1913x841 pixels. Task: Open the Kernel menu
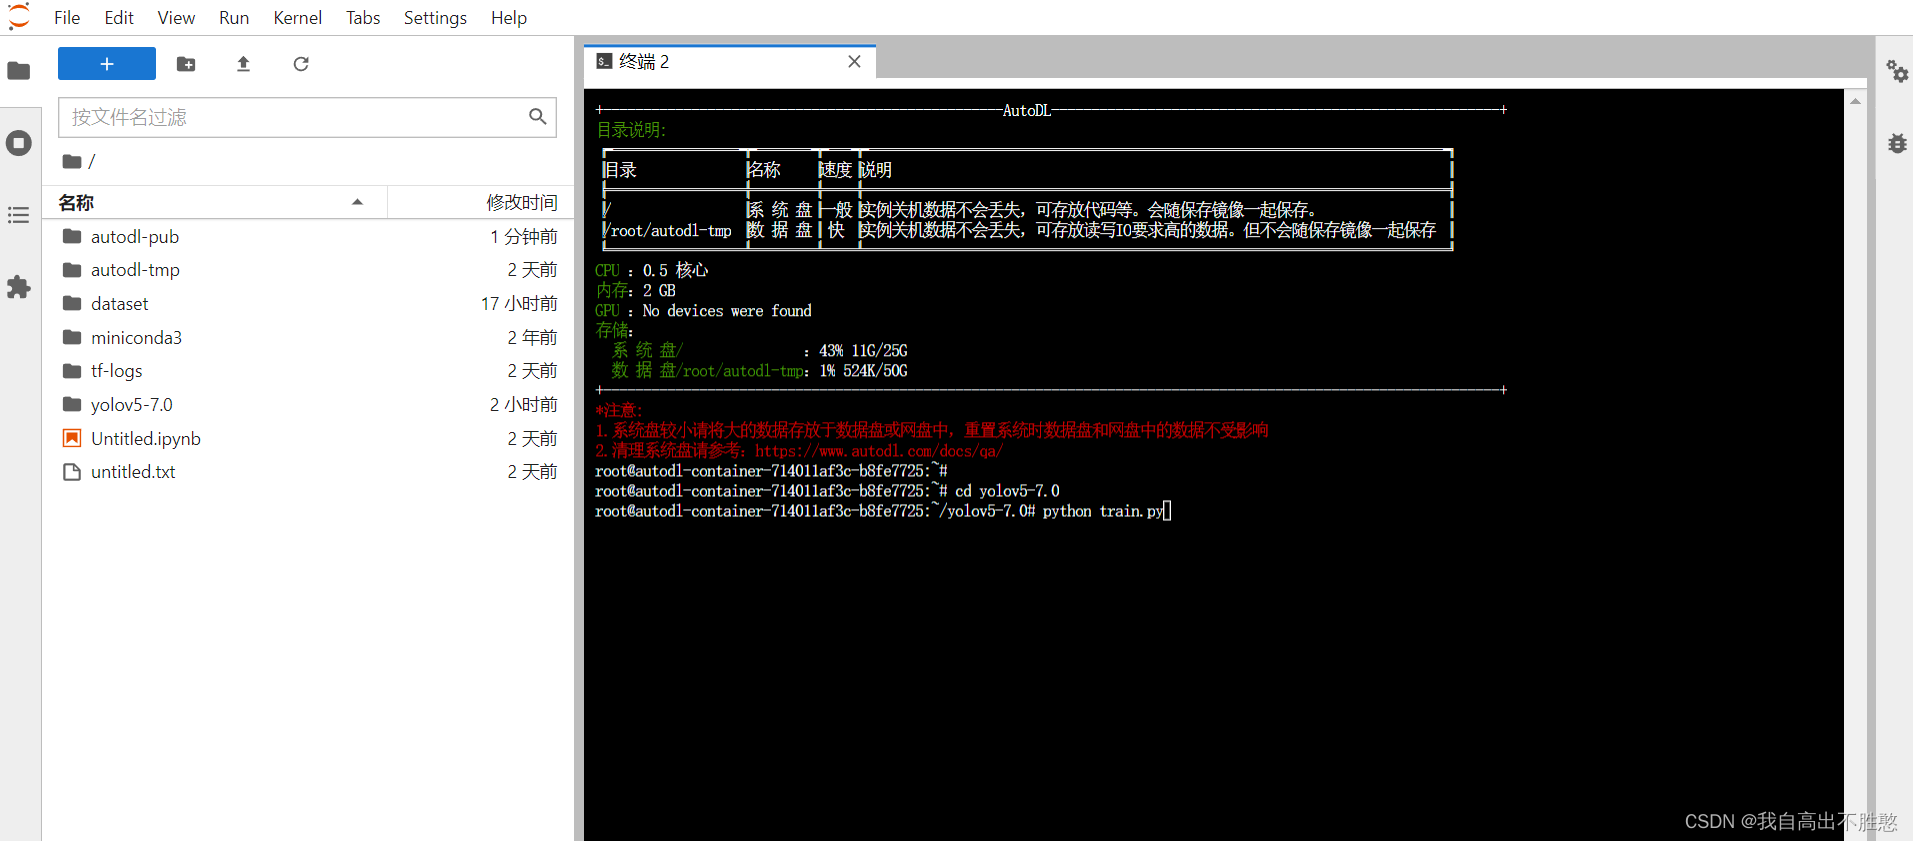coord(298,18)
